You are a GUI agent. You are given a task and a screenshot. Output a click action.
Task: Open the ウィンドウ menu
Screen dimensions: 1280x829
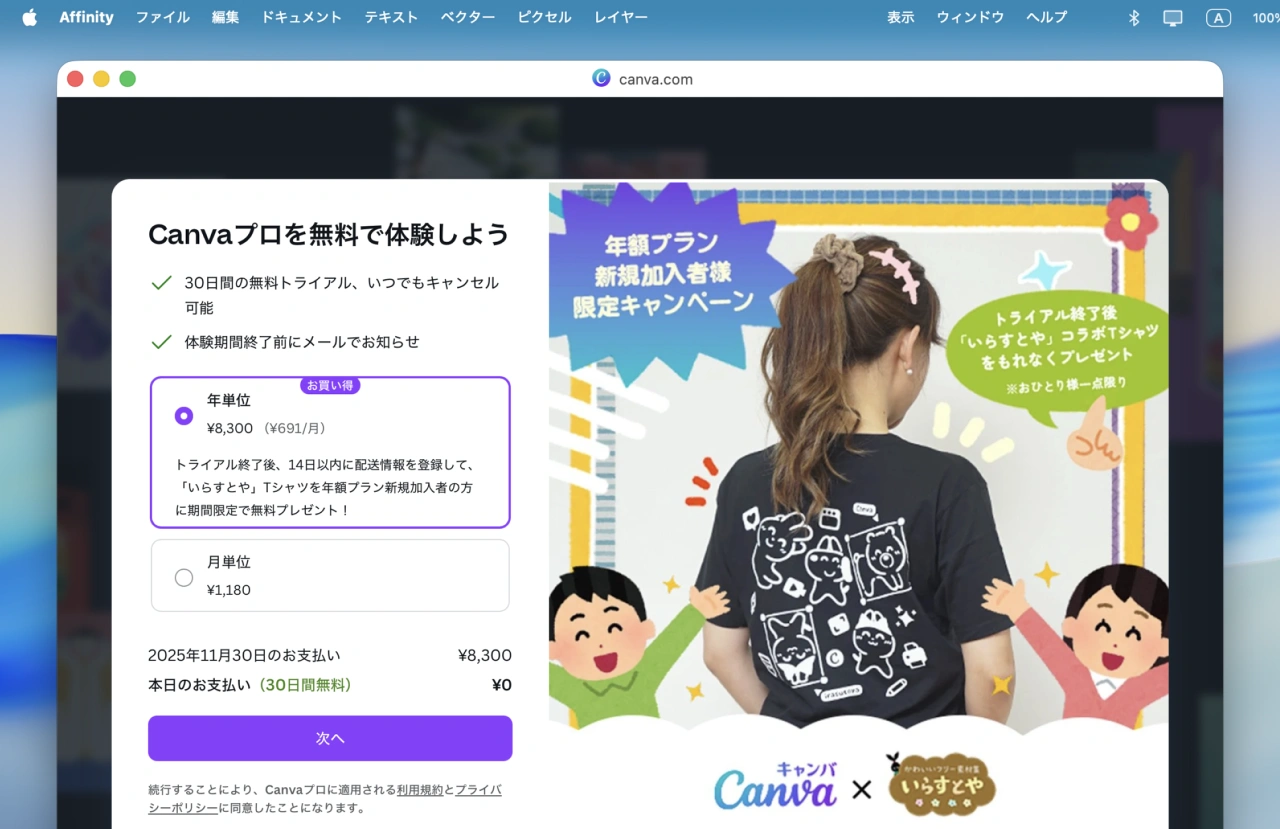[970, 17]
